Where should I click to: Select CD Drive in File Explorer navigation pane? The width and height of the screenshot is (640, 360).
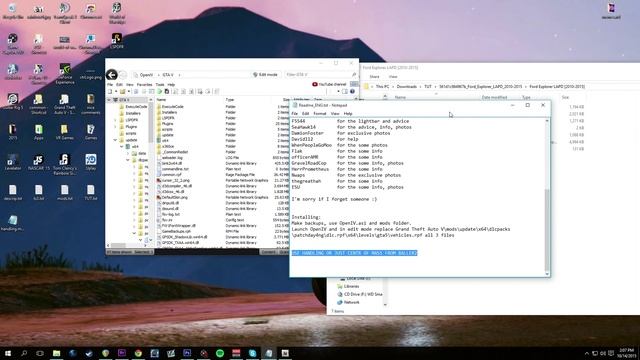pyautogui.click(x=360, y=294)
